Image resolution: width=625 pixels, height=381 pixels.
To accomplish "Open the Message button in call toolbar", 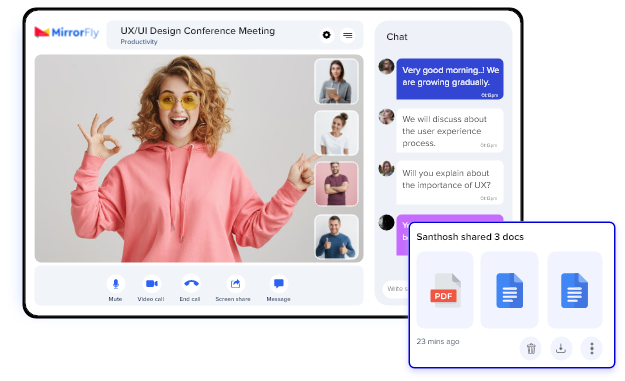I will (x=279, y=284).
